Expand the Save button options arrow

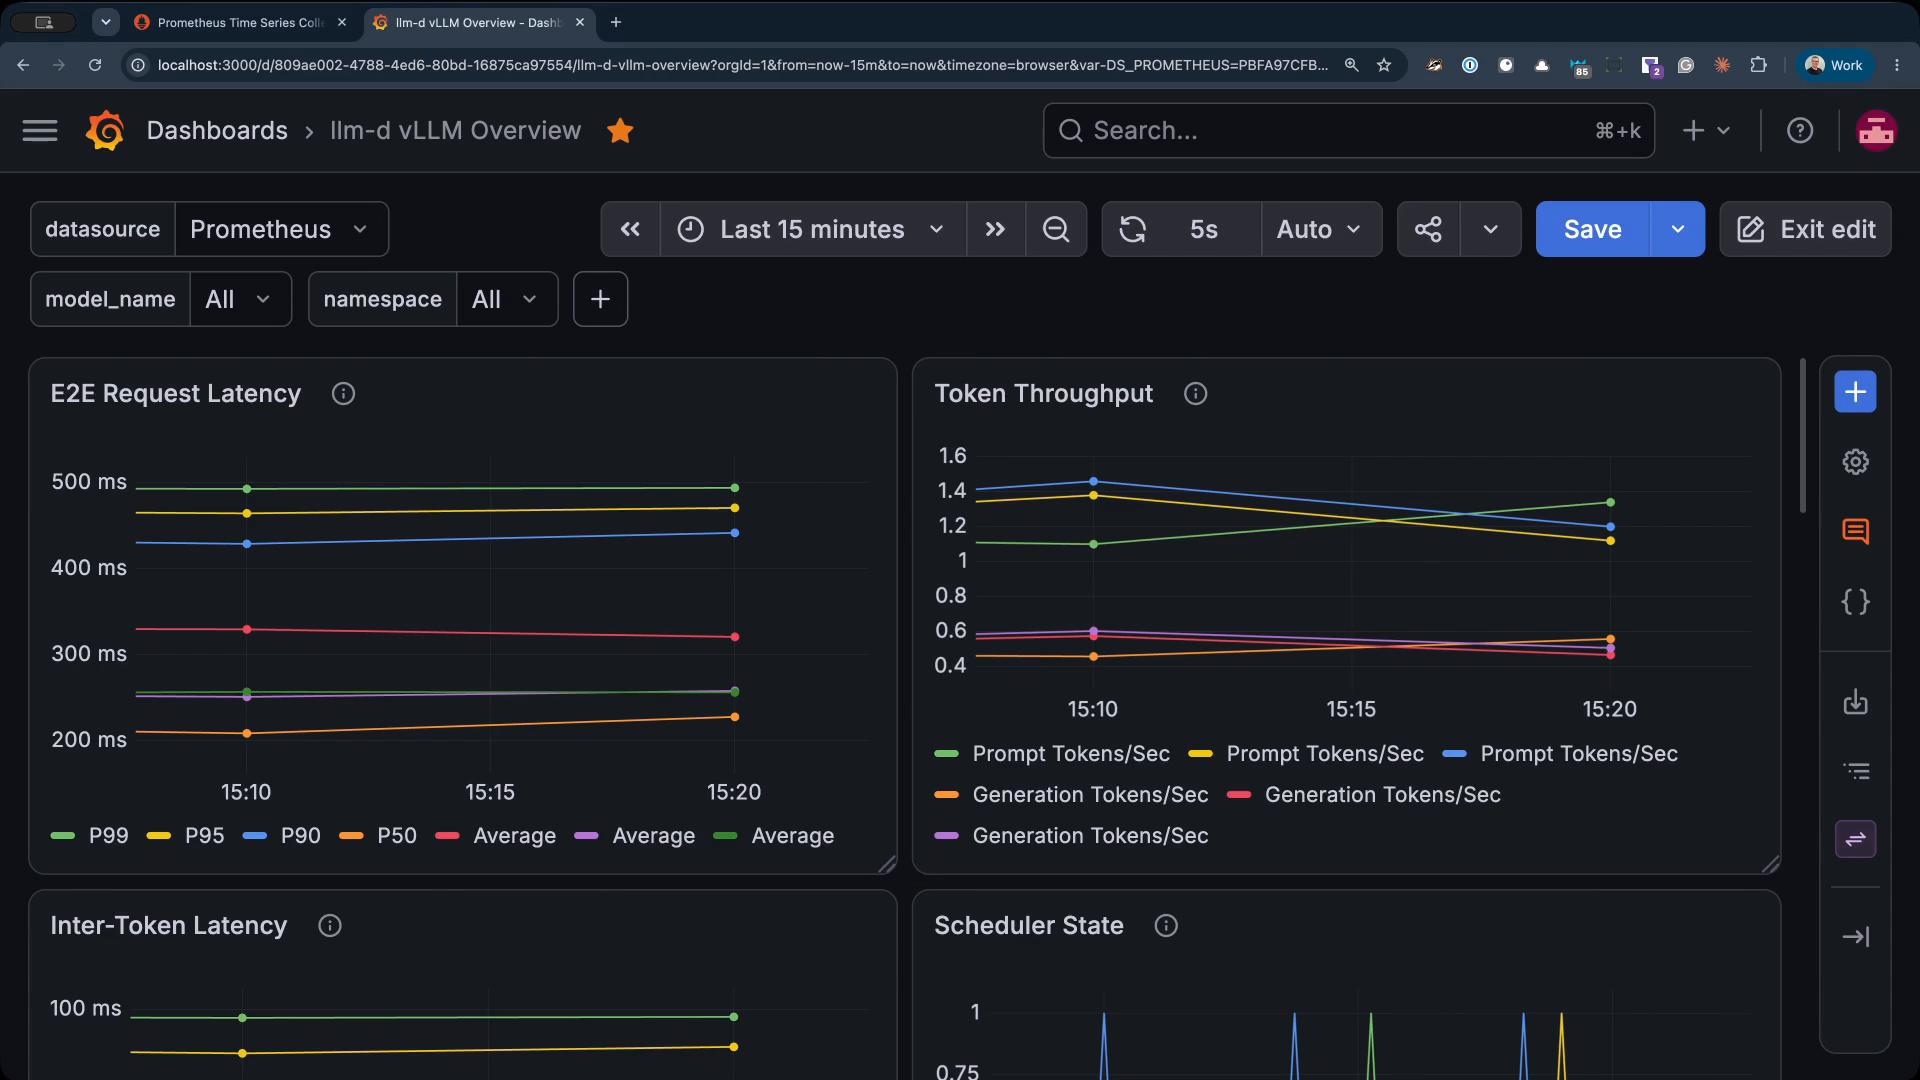[1678, 229]
